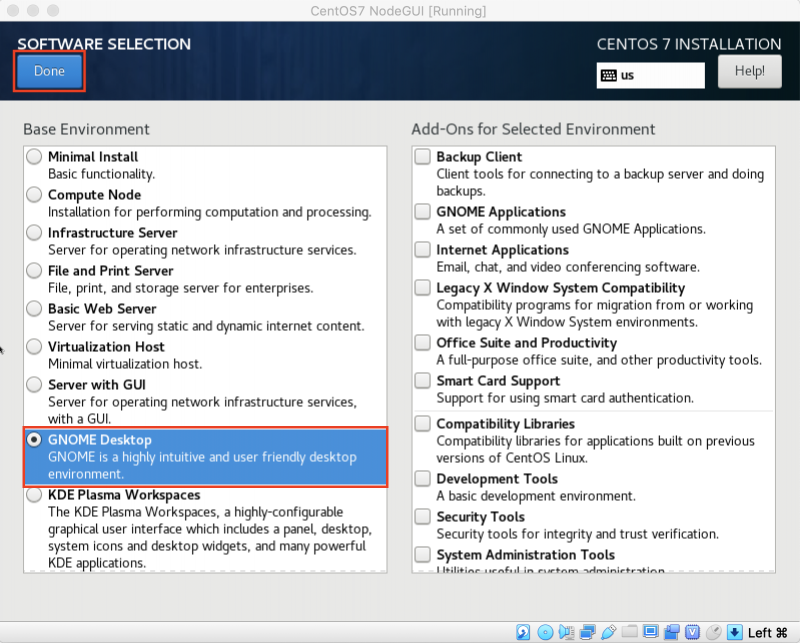Click the CPU virtualization chip icon
The image size is (800, 643).
[692, 632]
